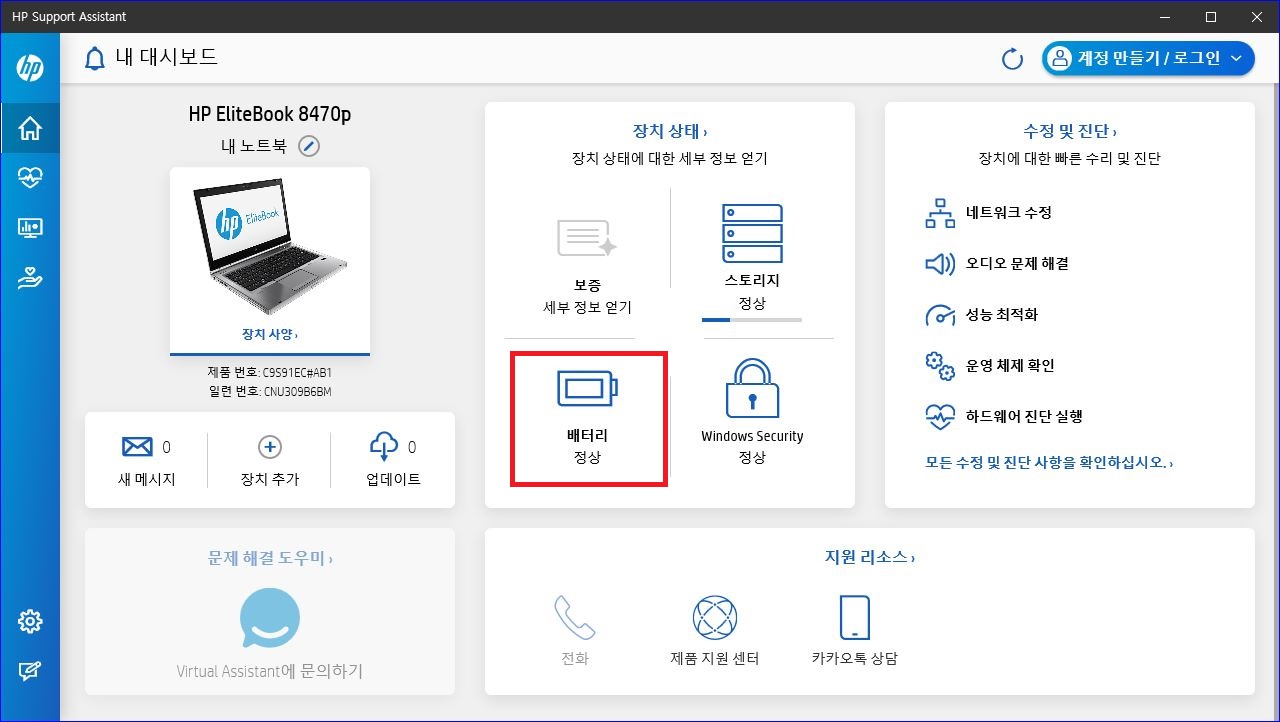Click the 성능 최적화 label
1280x722 pixels.
(1002, 315)
